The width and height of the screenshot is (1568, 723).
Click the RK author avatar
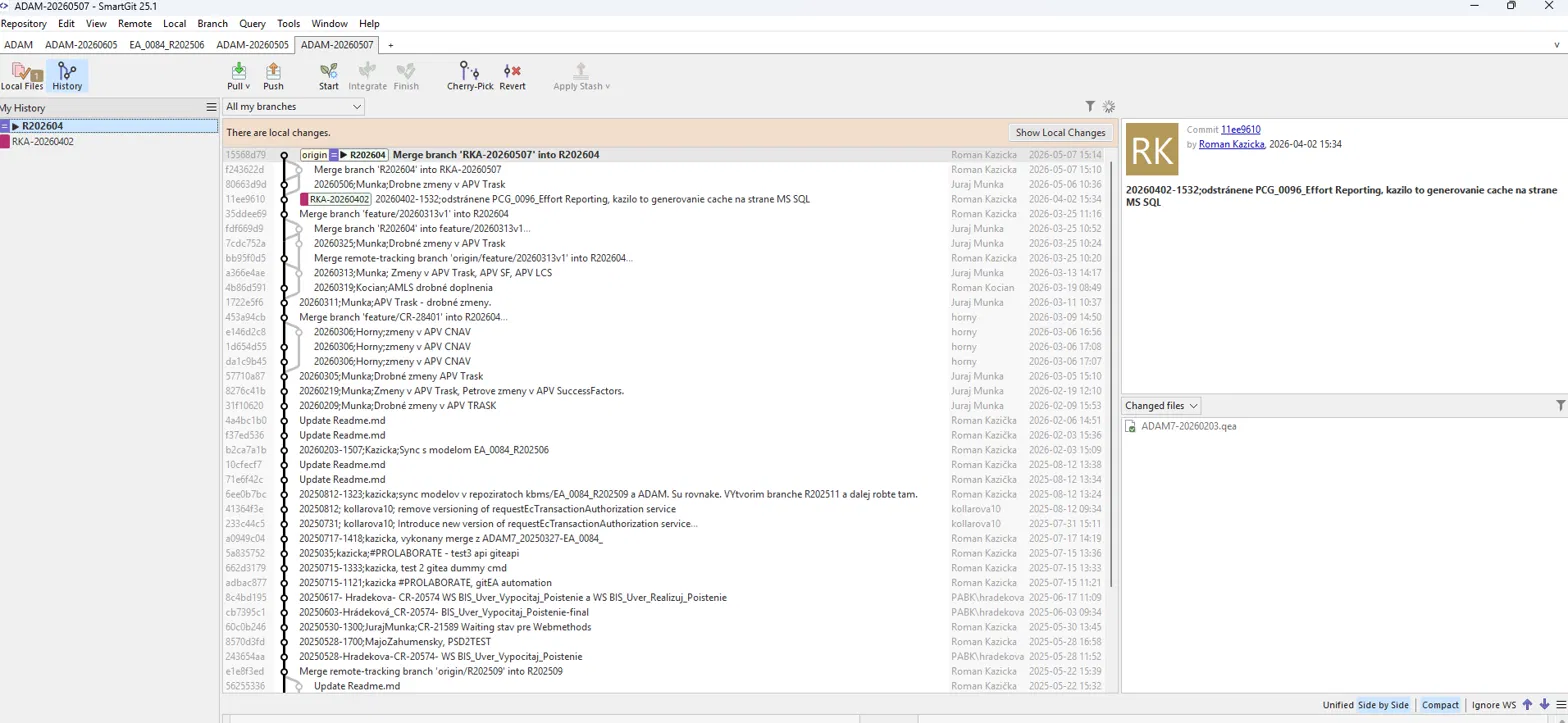(1152, 150)
